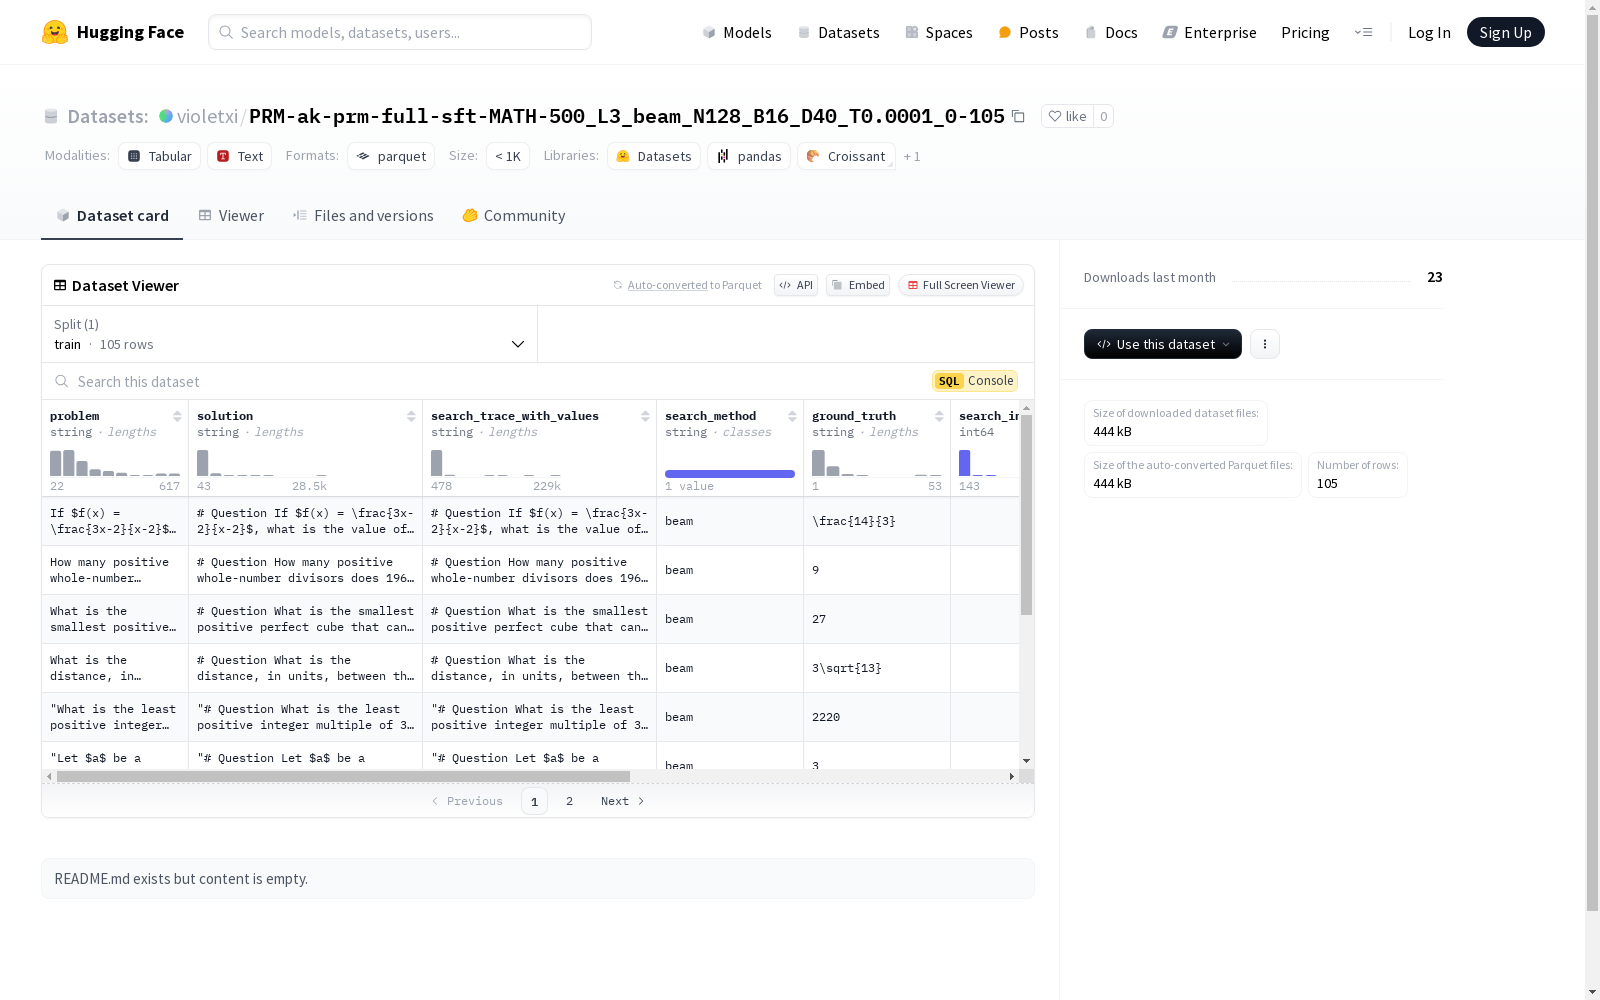Screen dimensions: 1600x1000
Task: Click the ground_truth lengths histogram
Action: 877,463
